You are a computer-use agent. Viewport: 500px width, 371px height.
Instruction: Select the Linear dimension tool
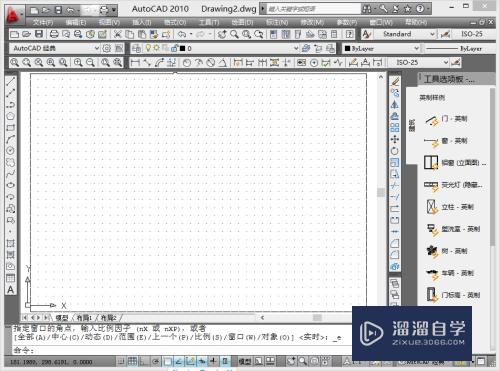point(135,62)
